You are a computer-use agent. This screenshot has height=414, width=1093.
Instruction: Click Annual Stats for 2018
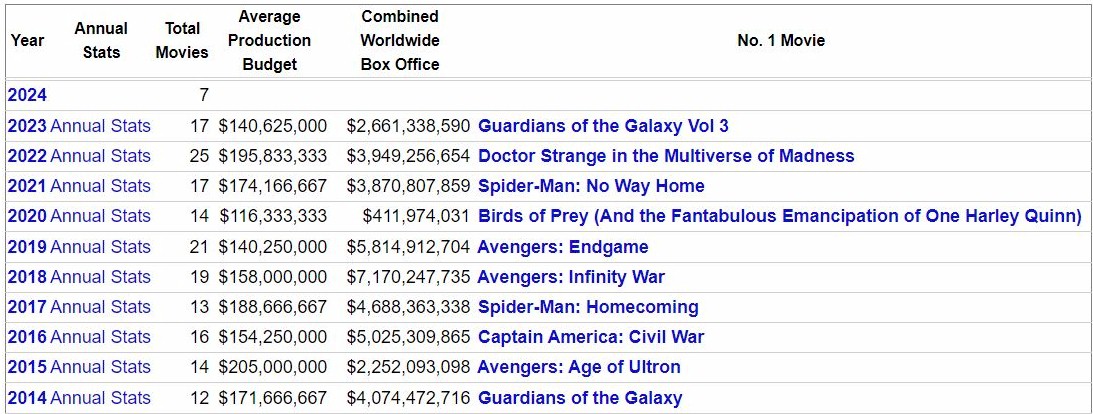(100, 277)
